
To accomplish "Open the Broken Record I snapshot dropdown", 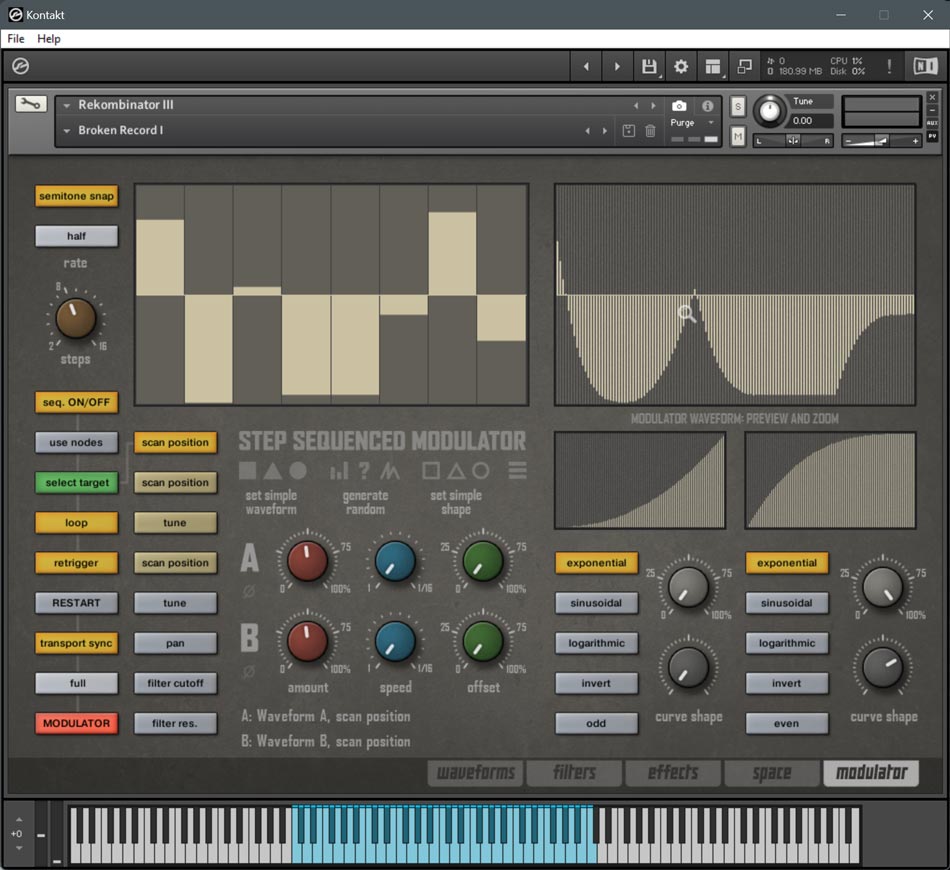I will (67, 130).
